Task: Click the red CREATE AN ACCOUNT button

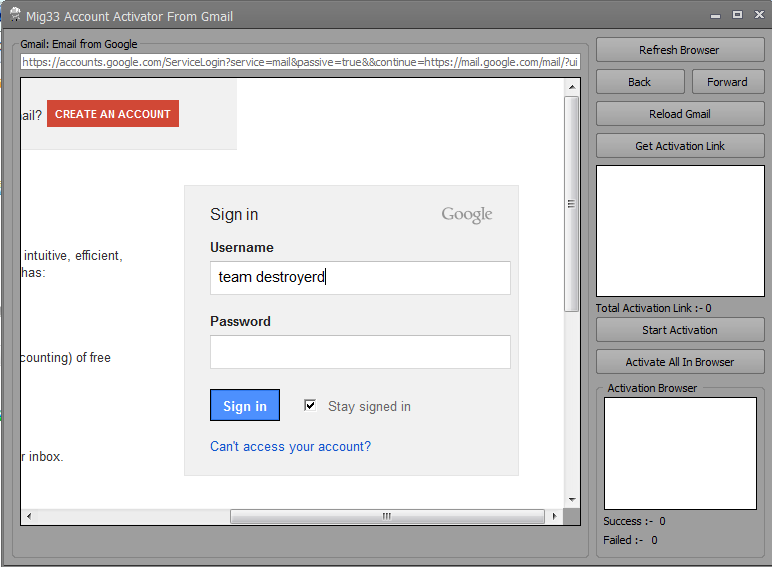Action: click(x=113, y=114)
